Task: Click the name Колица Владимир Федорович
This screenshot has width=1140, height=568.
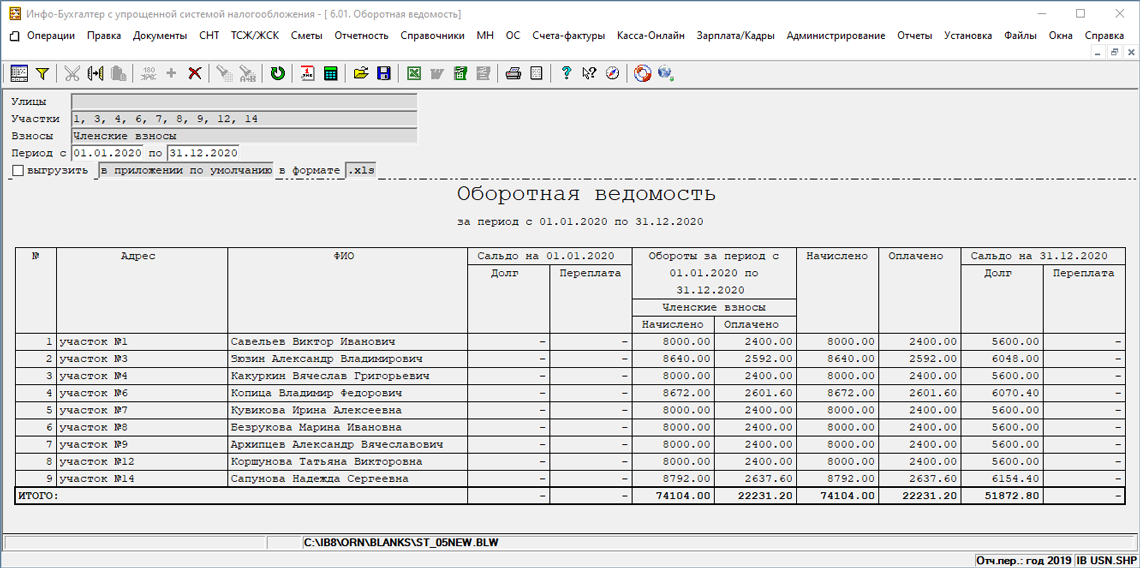Action: (x=316, y=393)
